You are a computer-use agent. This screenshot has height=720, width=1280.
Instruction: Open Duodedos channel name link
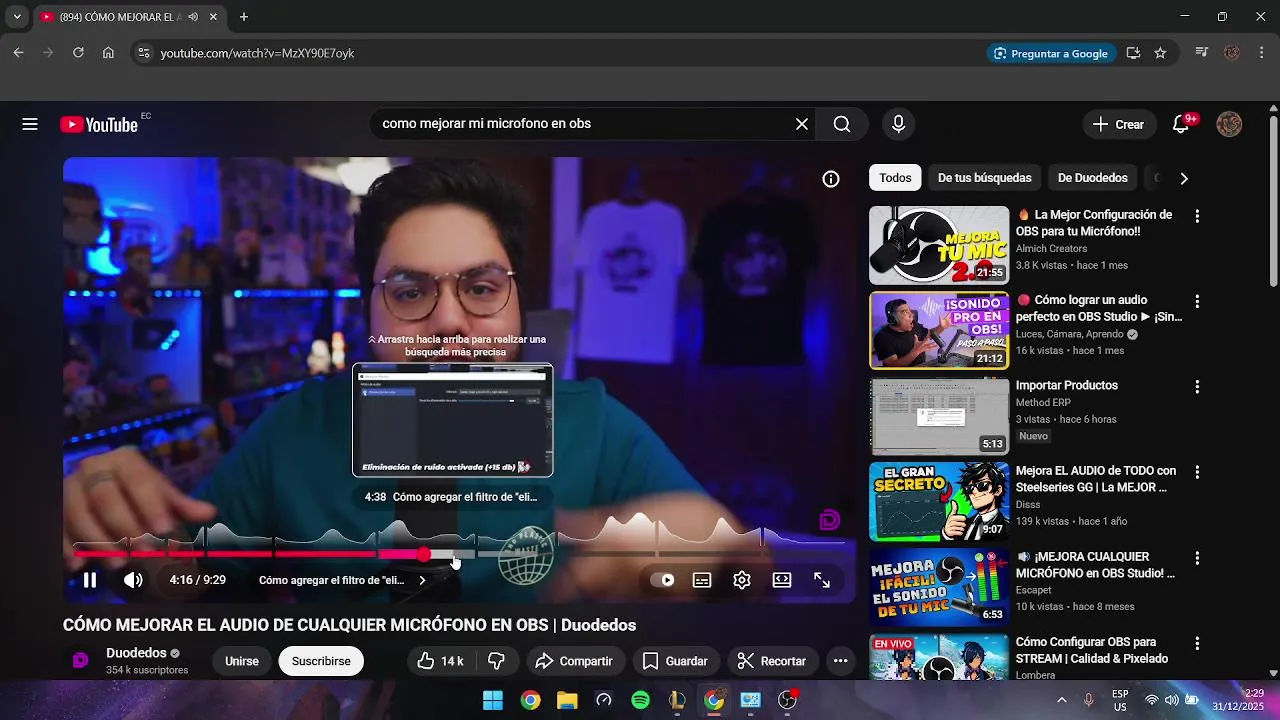pyautogui.click(x=136, y=653)
